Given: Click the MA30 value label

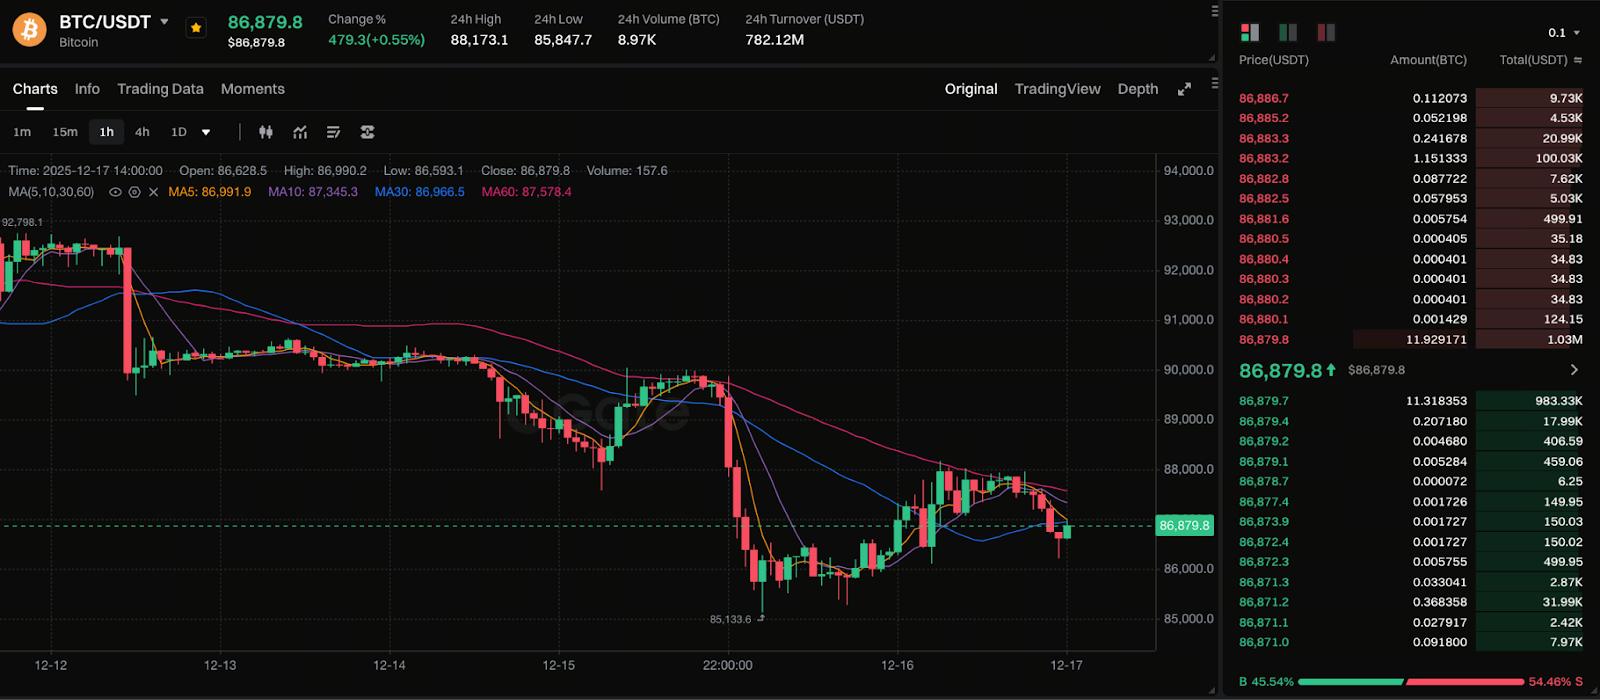Looking at the screenshot, I should click(x=420, y=192).
